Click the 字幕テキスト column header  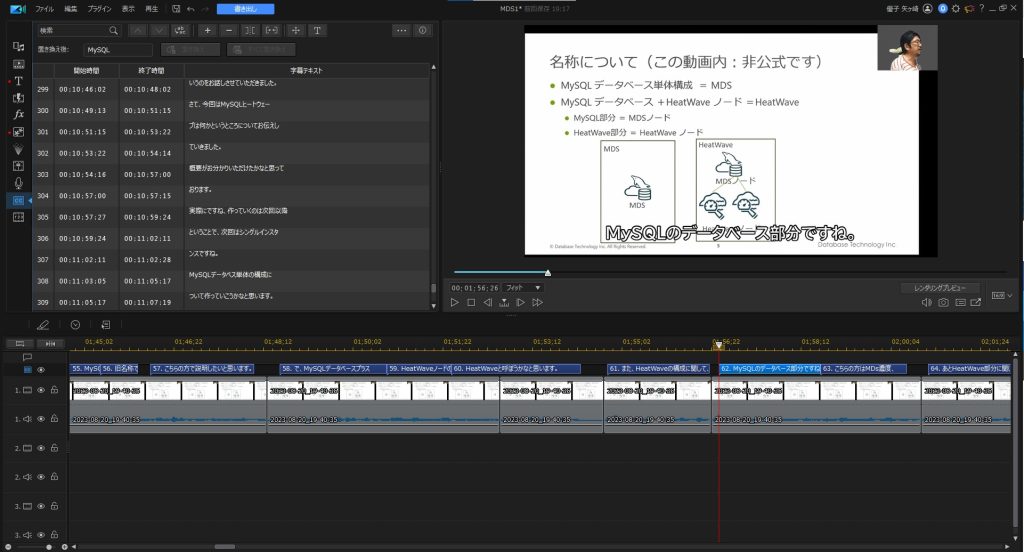(306, 71)
